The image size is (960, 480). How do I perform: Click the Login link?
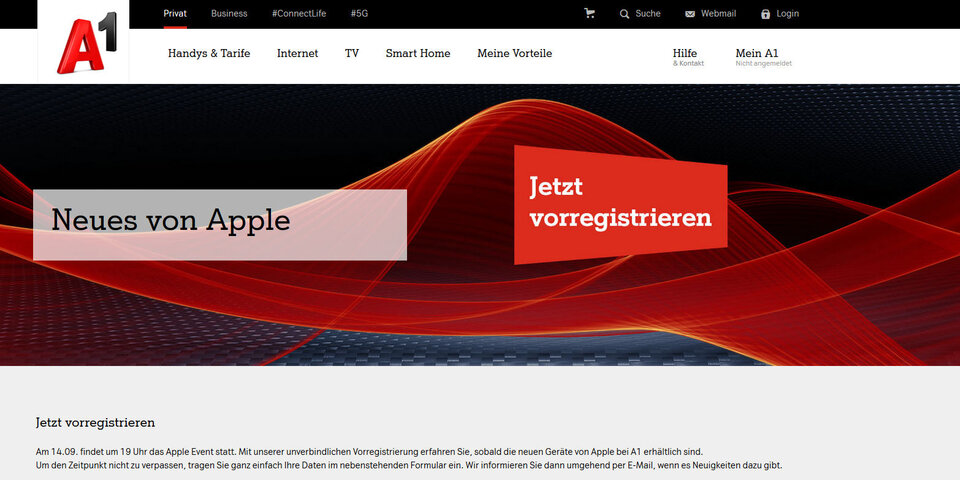pyautogui.click(x=787, y=13)
